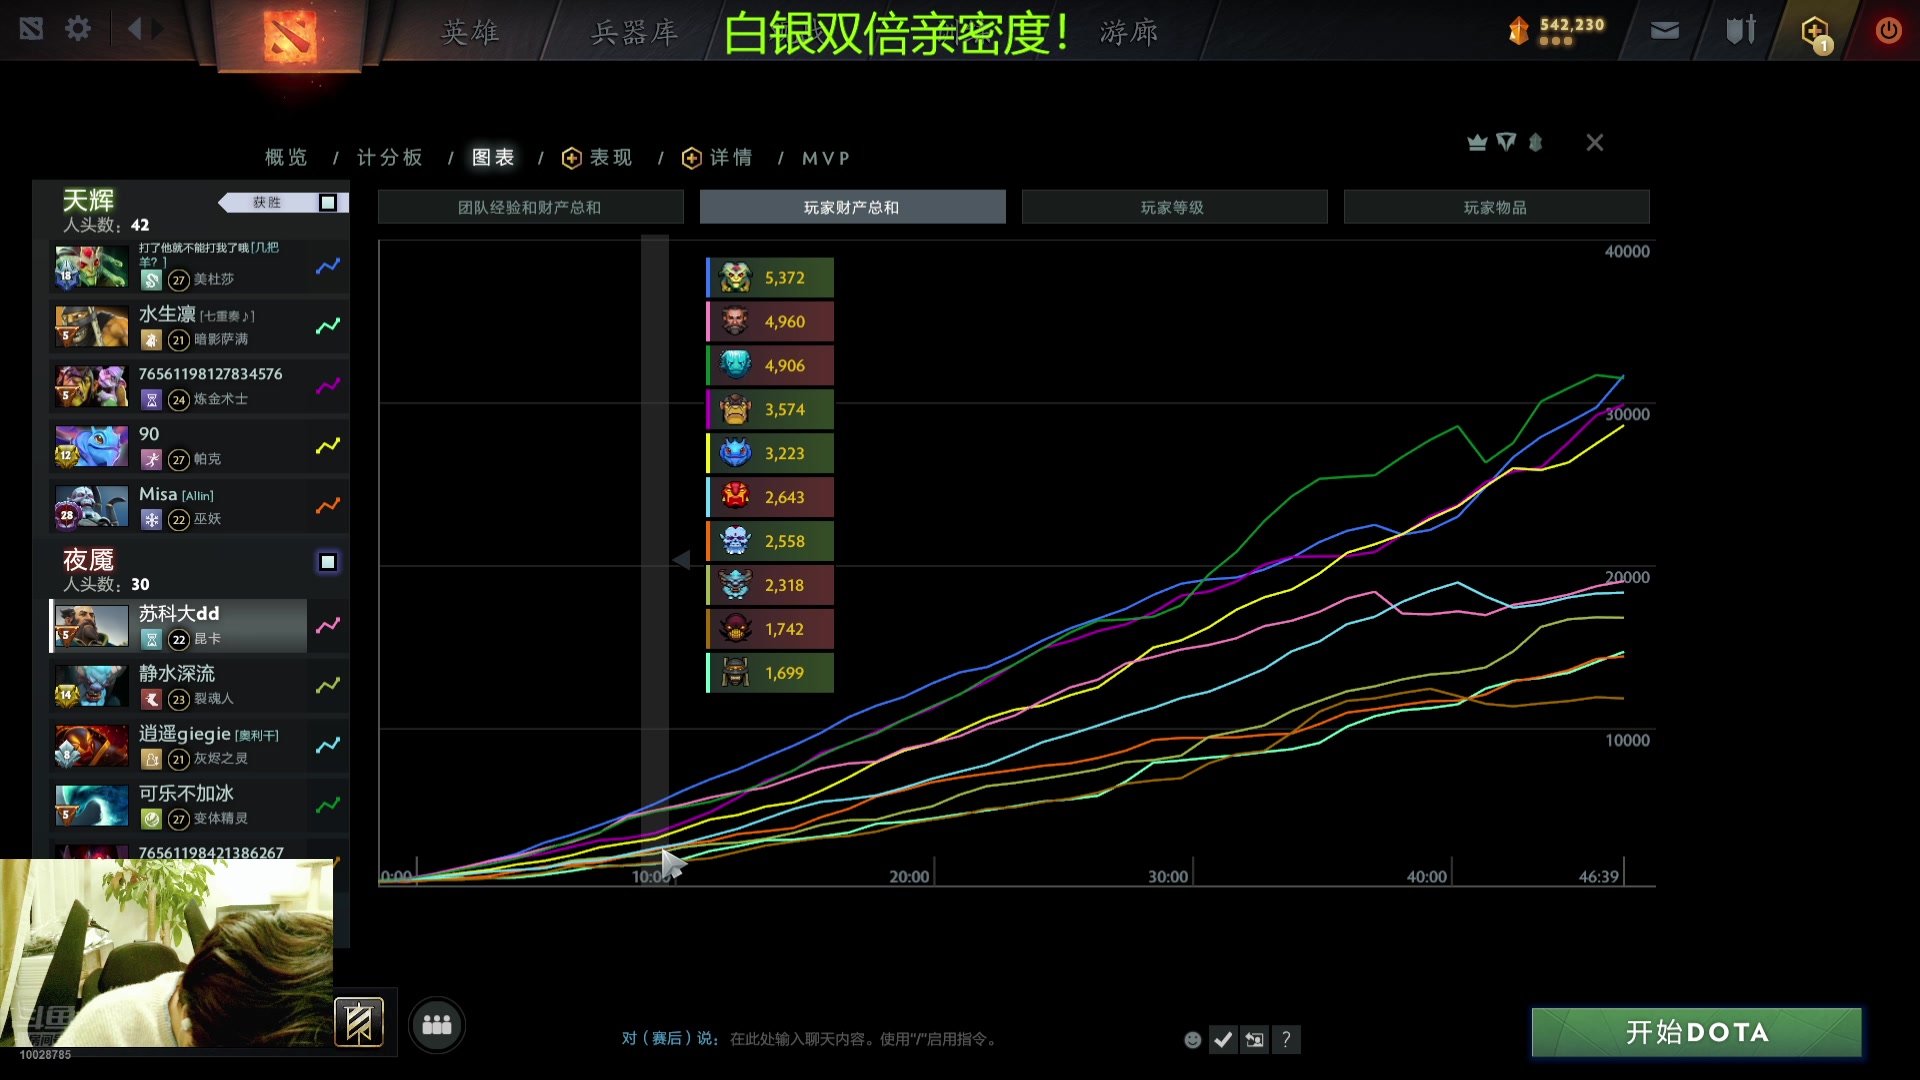Toggle all 夜魇 team graph lines checkbox
This screenshot has width=1920, height=1080.
pos(328,562)
